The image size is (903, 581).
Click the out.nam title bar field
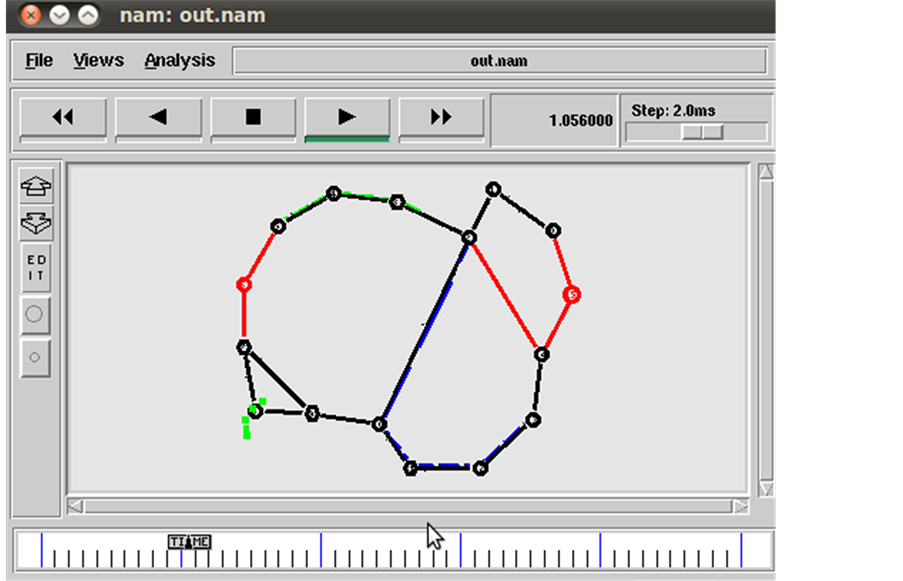(498, 60)
